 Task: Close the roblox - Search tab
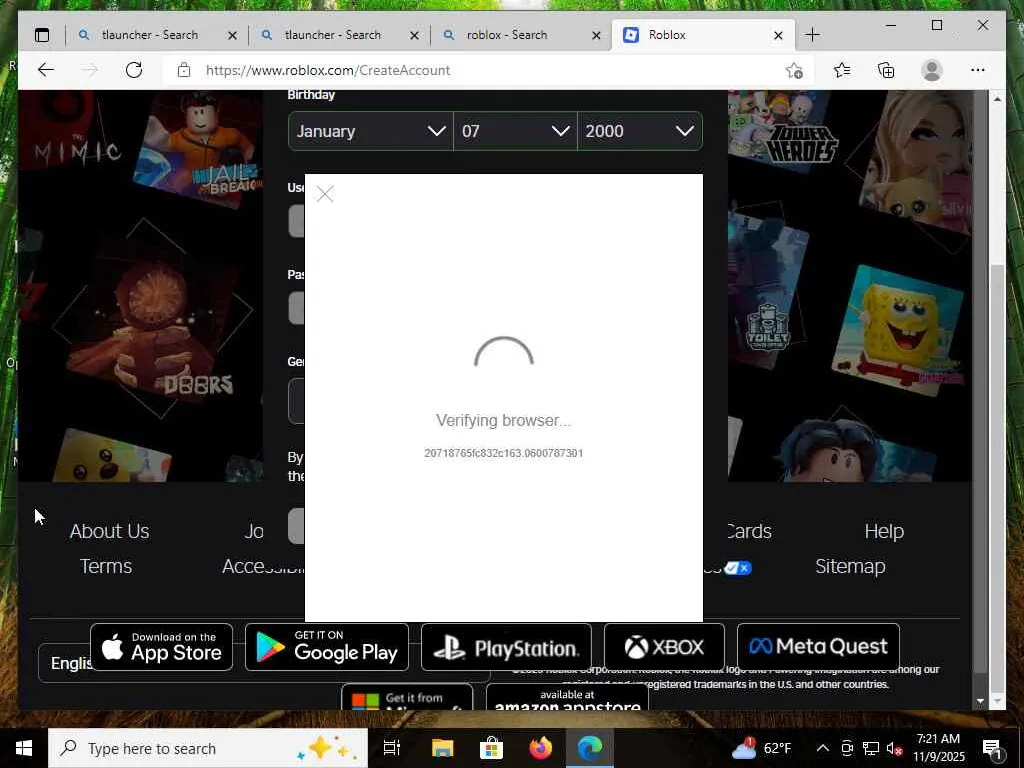click(x=596, y=35)
